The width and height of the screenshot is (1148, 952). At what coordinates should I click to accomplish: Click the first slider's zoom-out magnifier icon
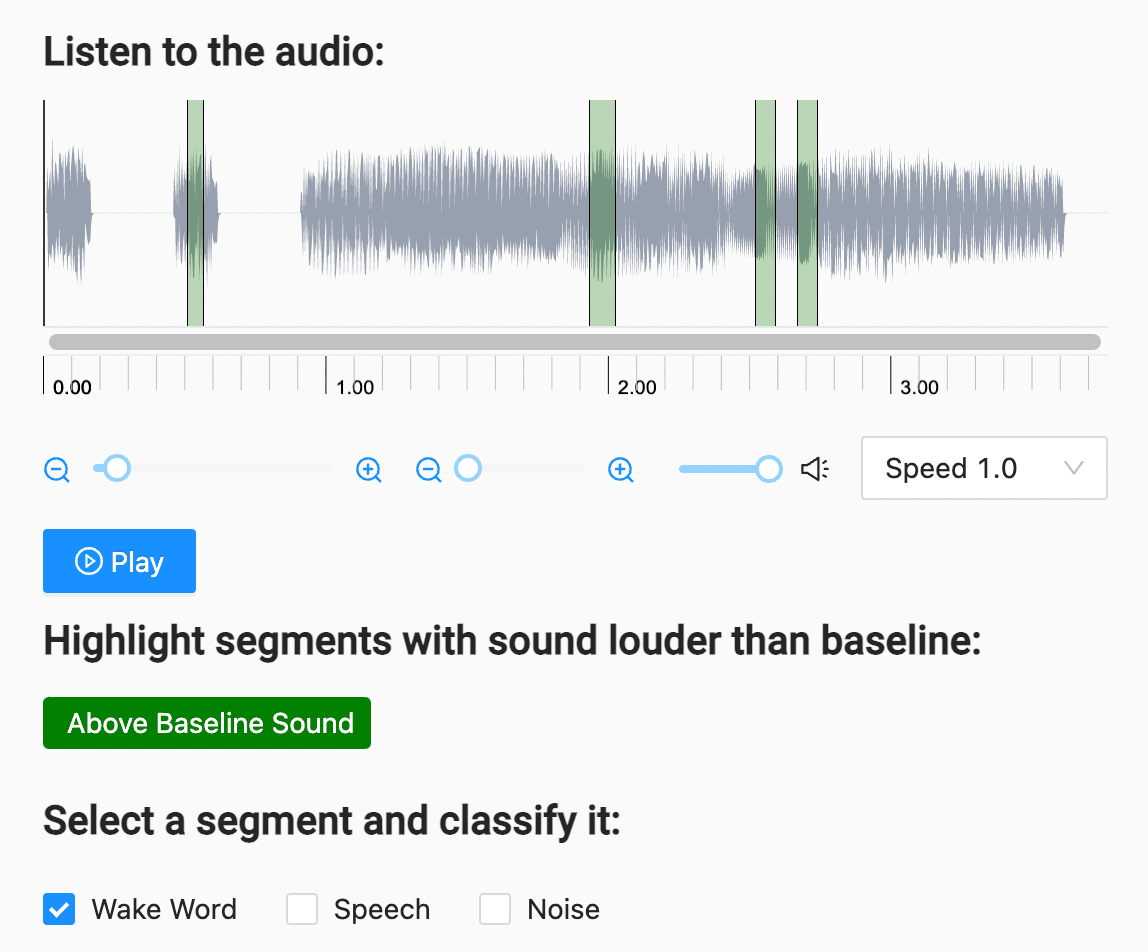pos(58,469)
